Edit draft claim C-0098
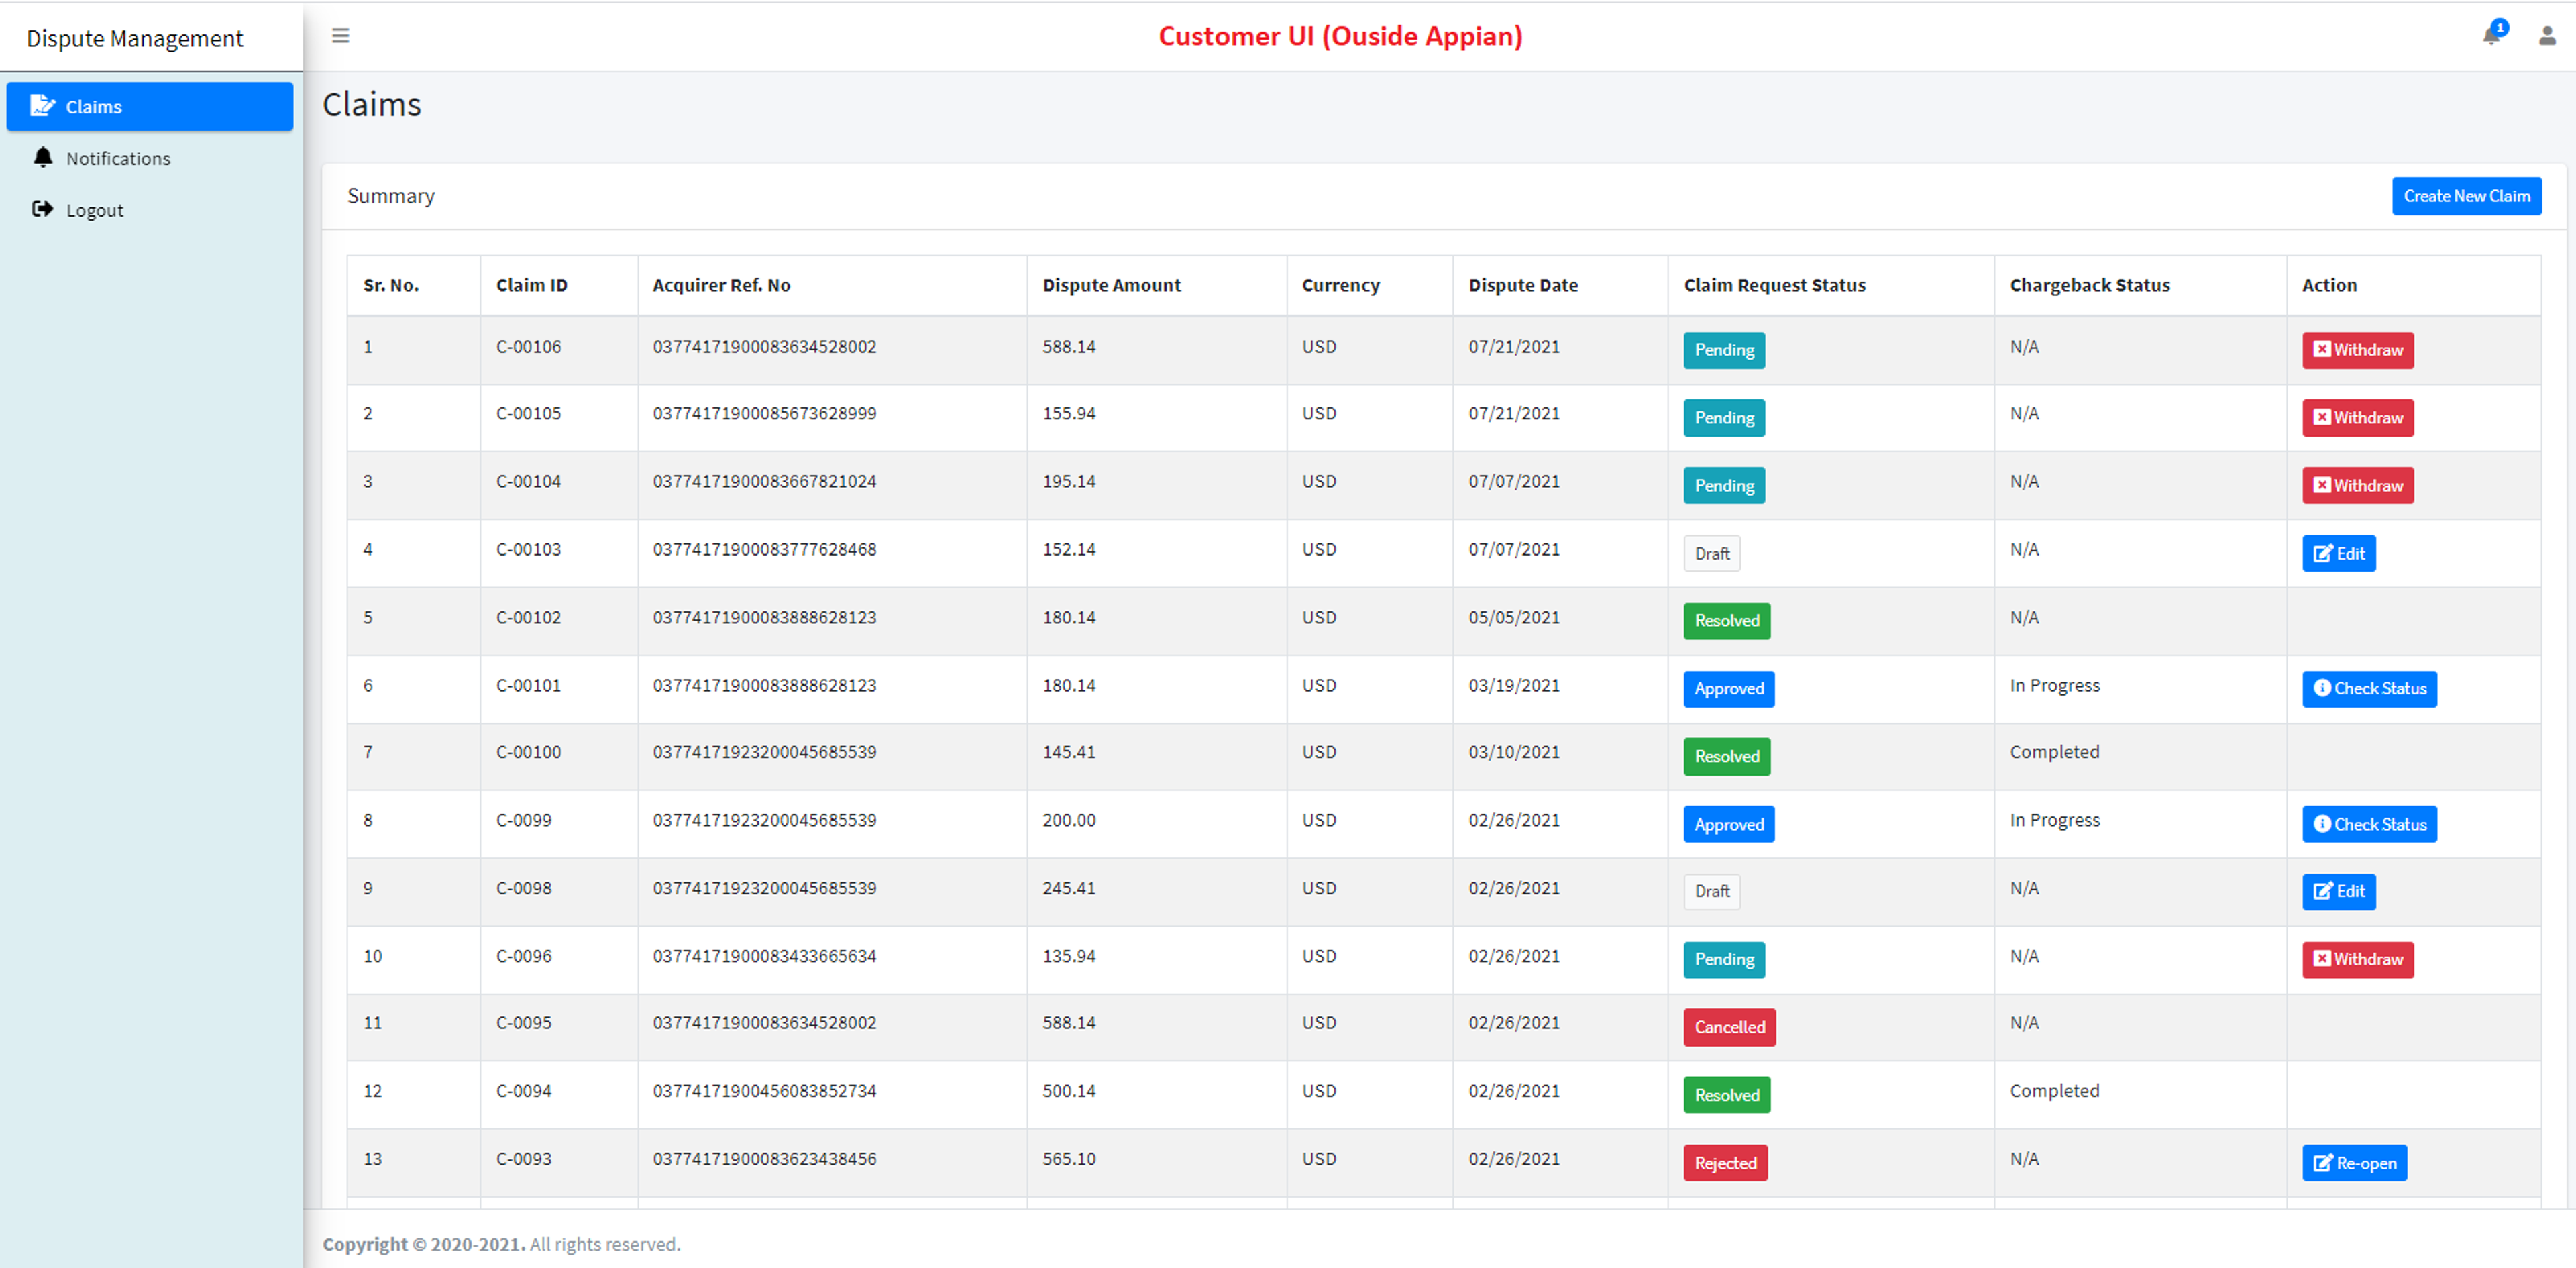This screenshot has width=2576, height=1268. tap(2338, 891)
